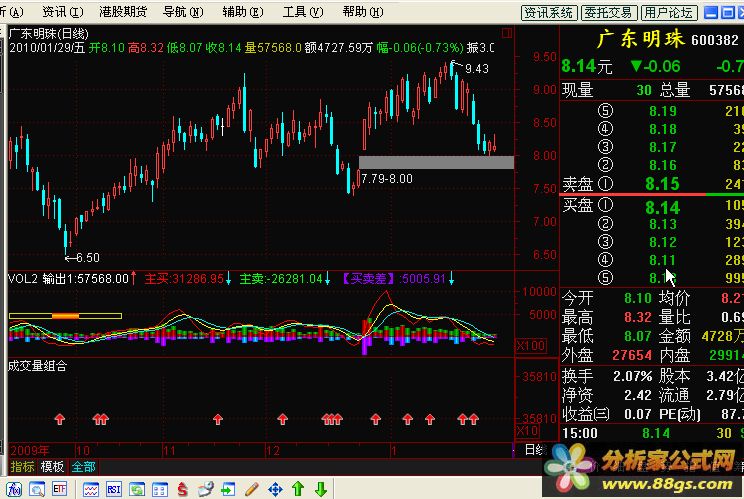Switch to the 模板 tab
Image resolution: width=744 pixels, height=499 pixels.
pyautogui.click(x=52, y=467)
